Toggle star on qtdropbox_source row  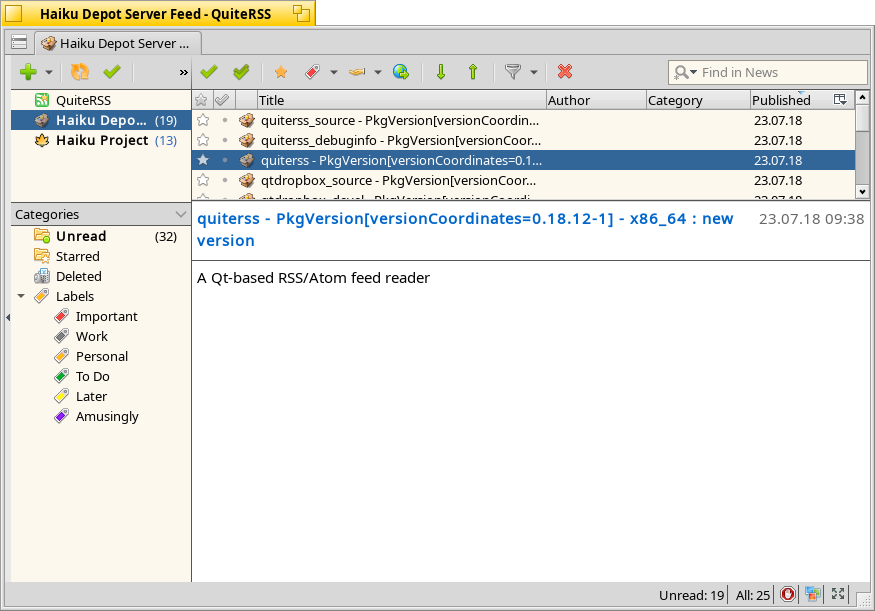tap(203, 181)
